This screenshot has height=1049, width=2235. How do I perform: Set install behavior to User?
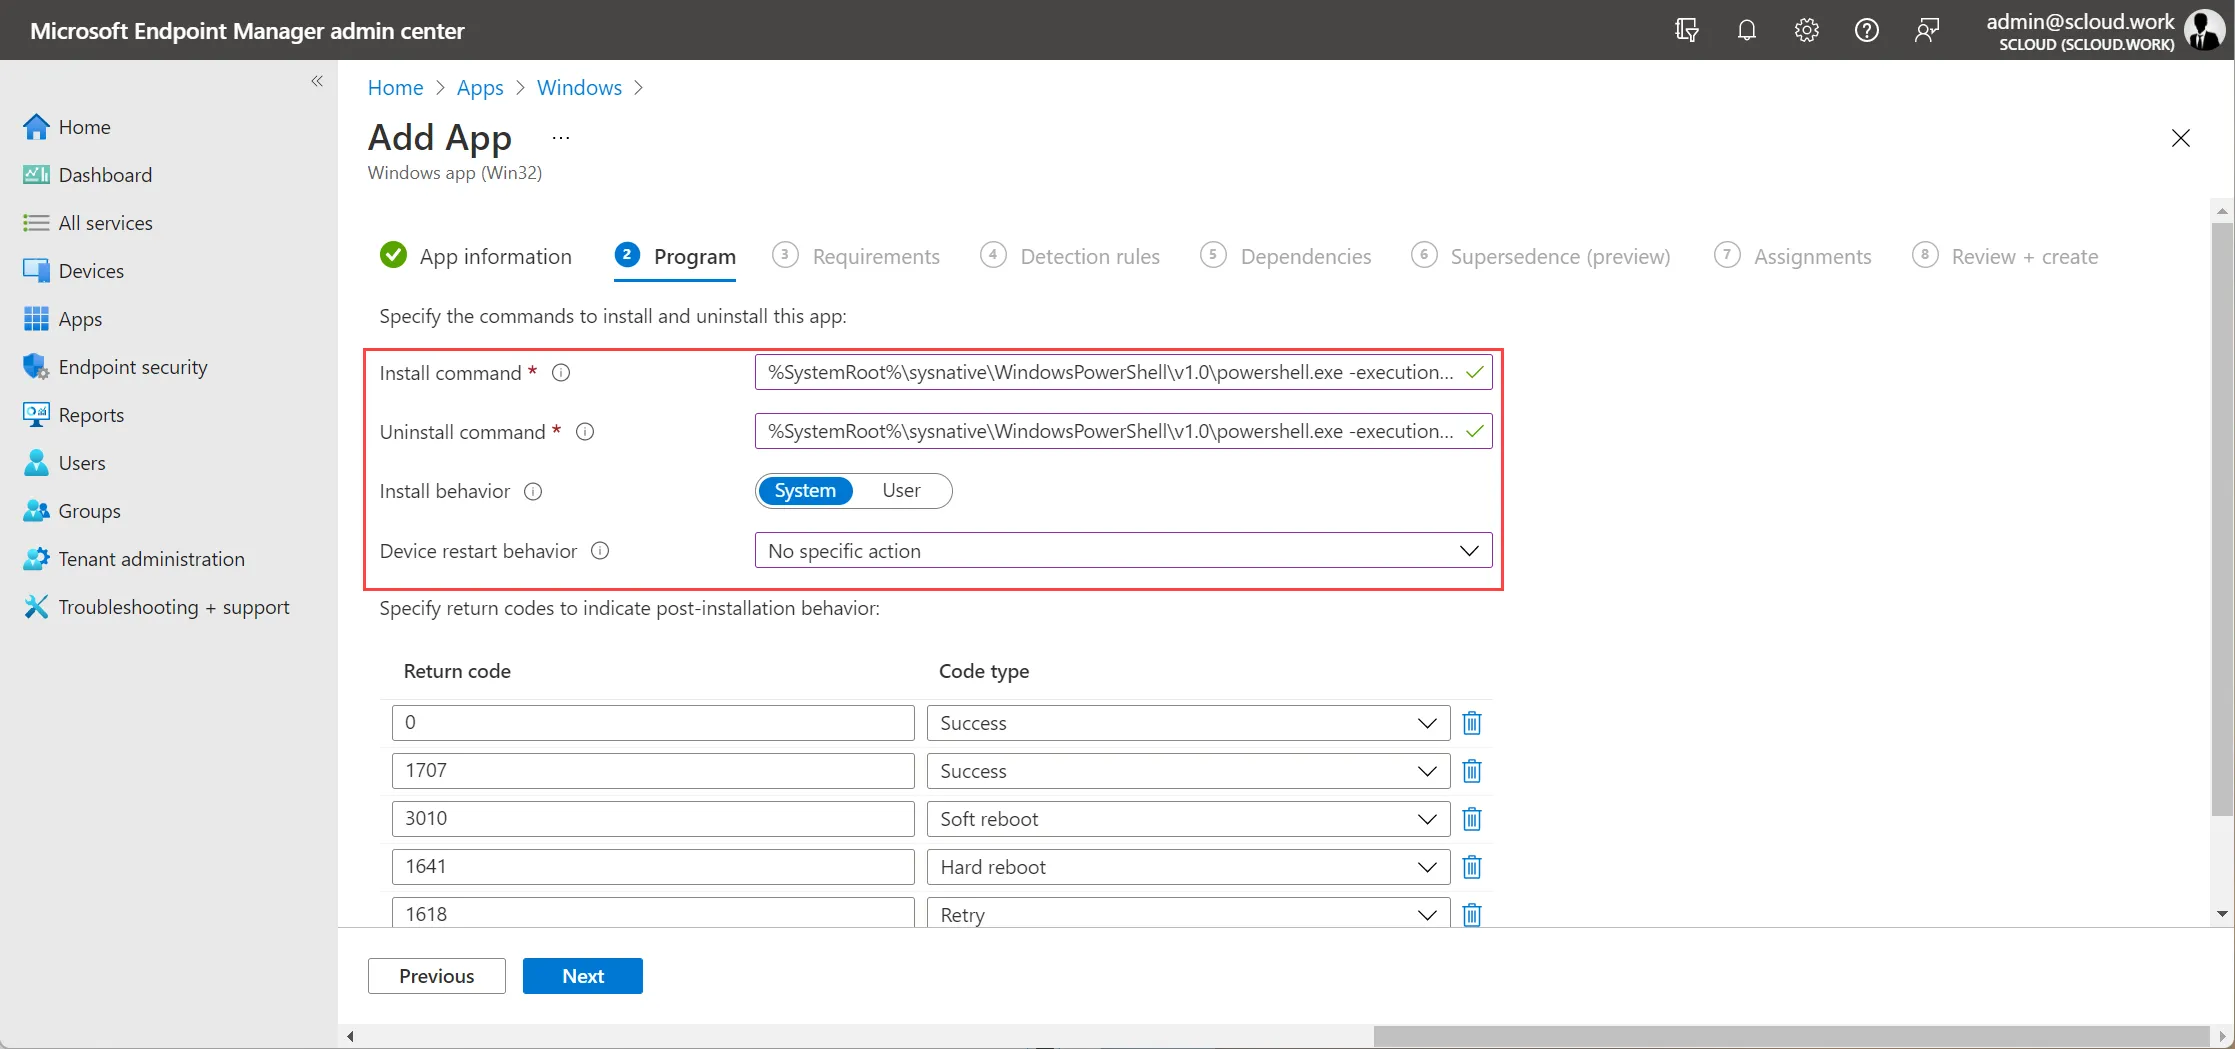[901, 491]
